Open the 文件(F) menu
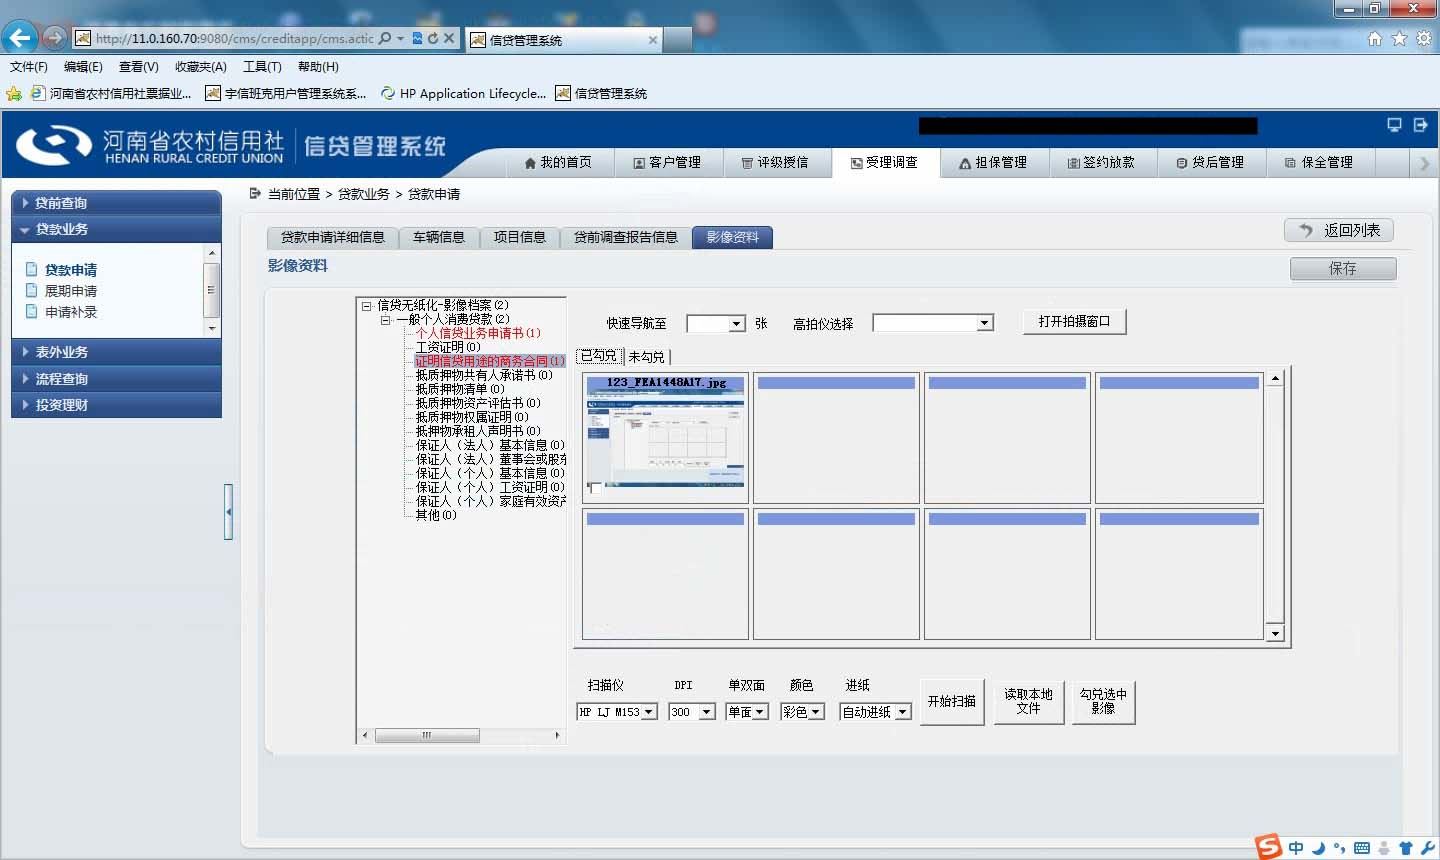This screenshot has width=1440, height=860. (29, 67)
